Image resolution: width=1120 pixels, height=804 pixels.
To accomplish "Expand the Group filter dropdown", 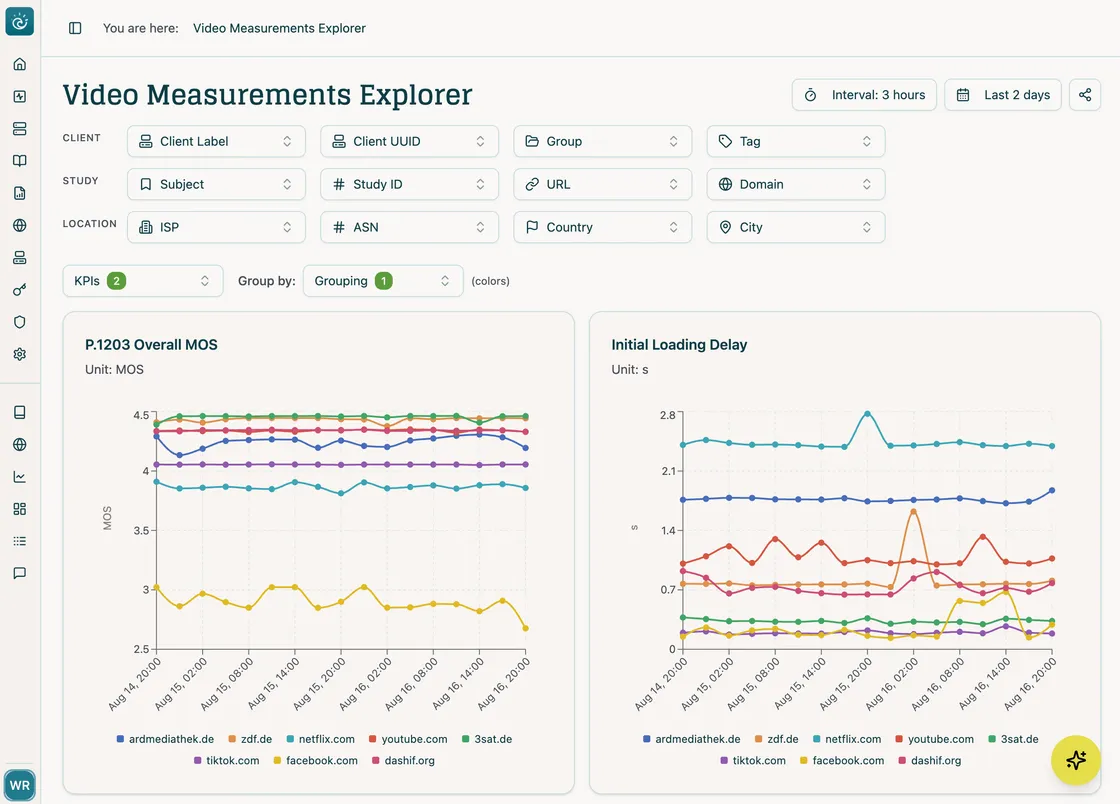I will click(x=602, y=141).
